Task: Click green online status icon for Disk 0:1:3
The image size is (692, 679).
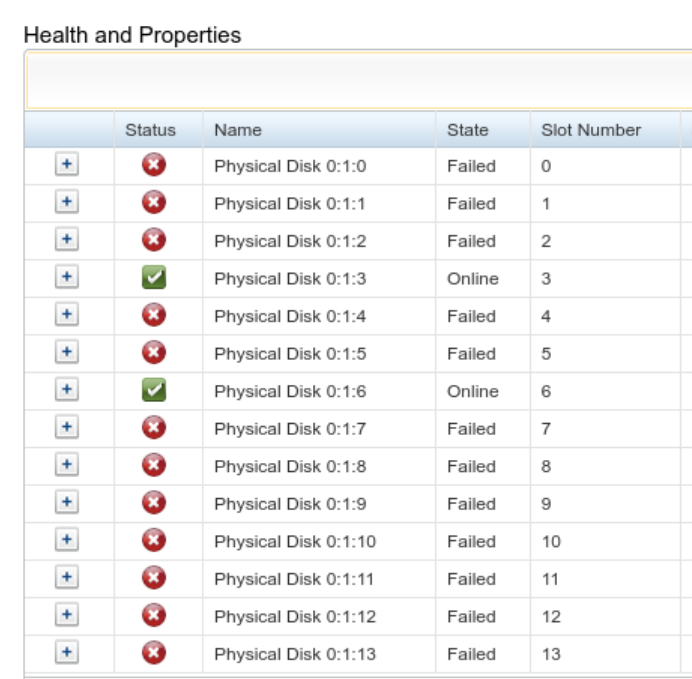Action: pyautogui.click(x=154, y=279)
